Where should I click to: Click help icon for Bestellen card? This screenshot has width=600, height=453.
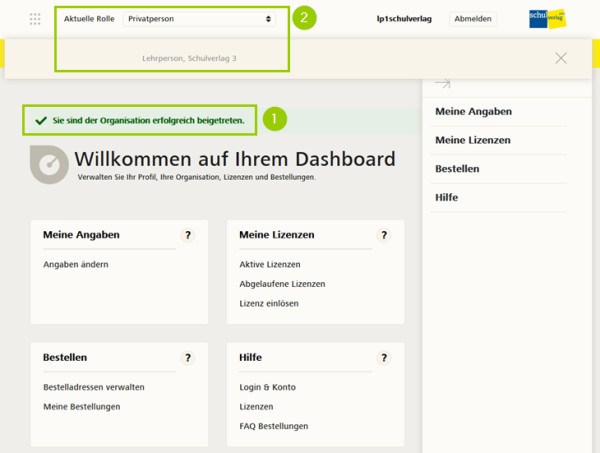coord(187,358)
